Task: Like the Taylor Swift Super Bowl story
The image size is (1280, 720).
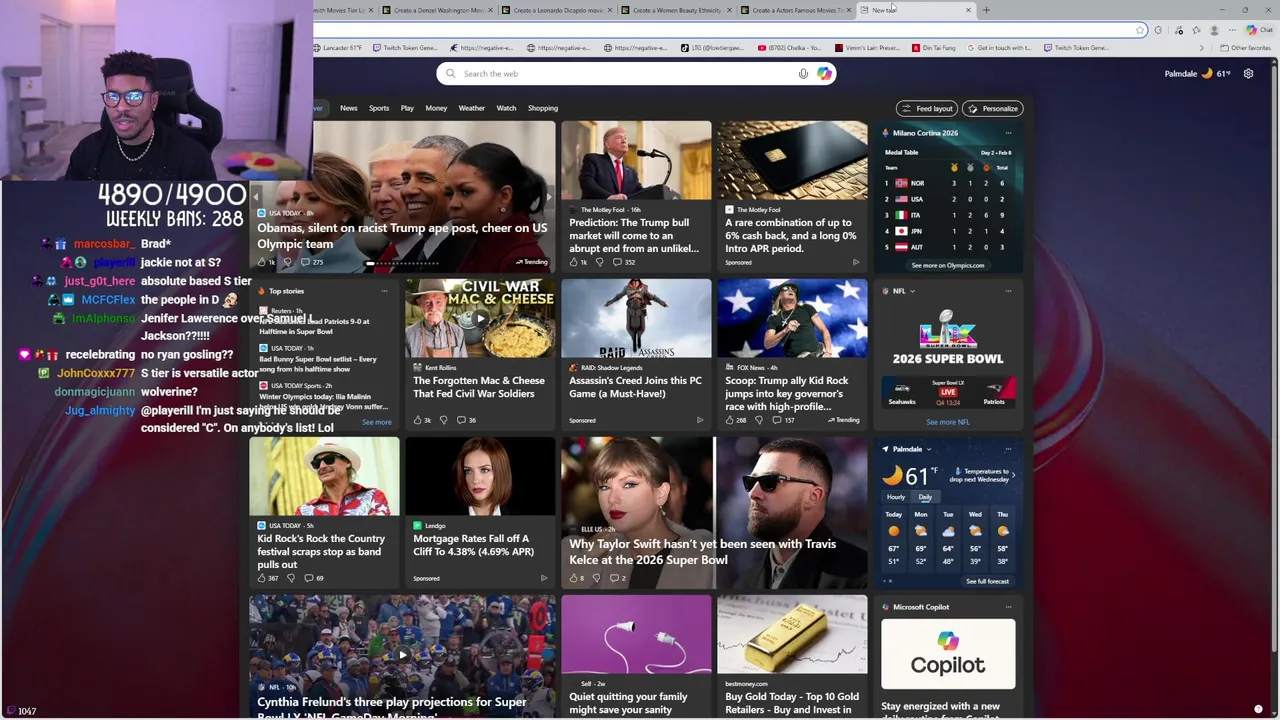Action: (x=576, y=578)
